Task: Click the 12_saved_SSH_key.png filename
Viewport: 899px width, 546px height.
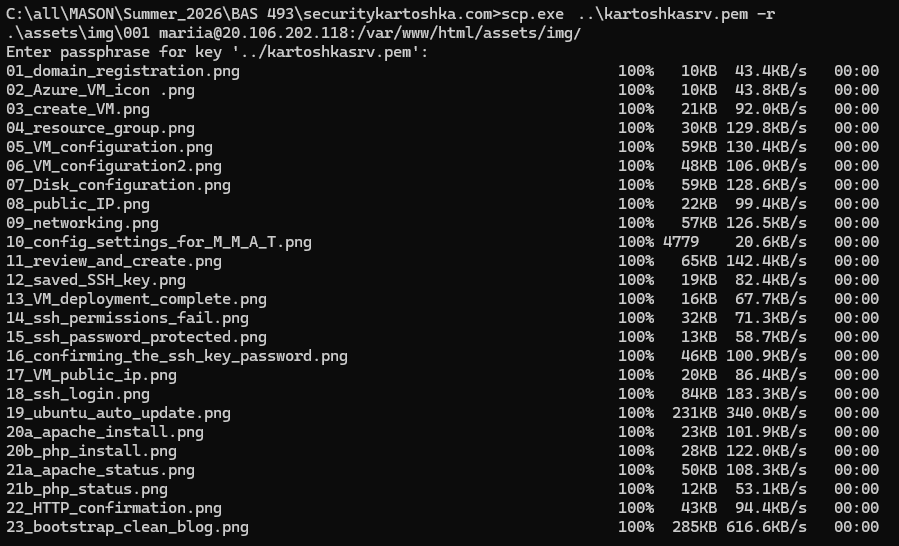Action: [96, 280]
